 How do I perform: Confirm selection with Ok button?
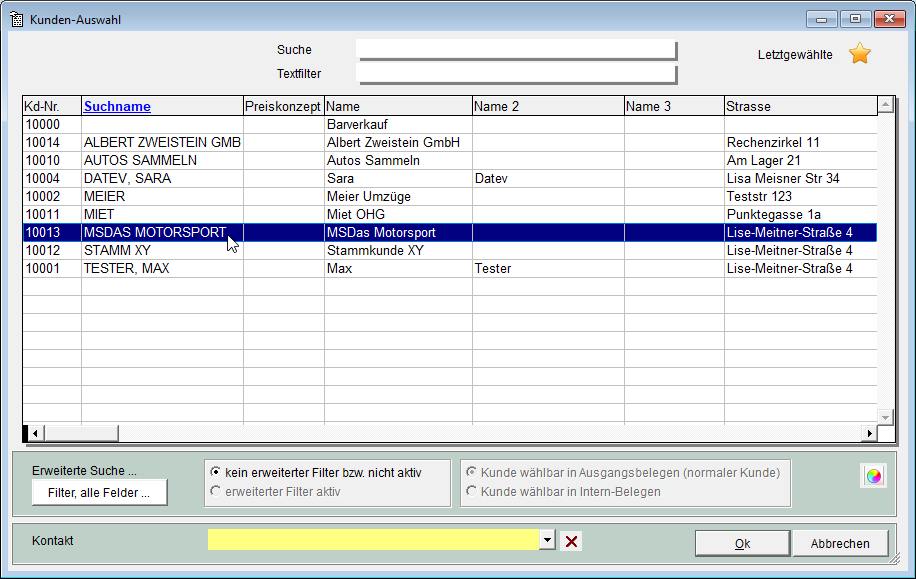pyautogui.click(x=742, y=544)
